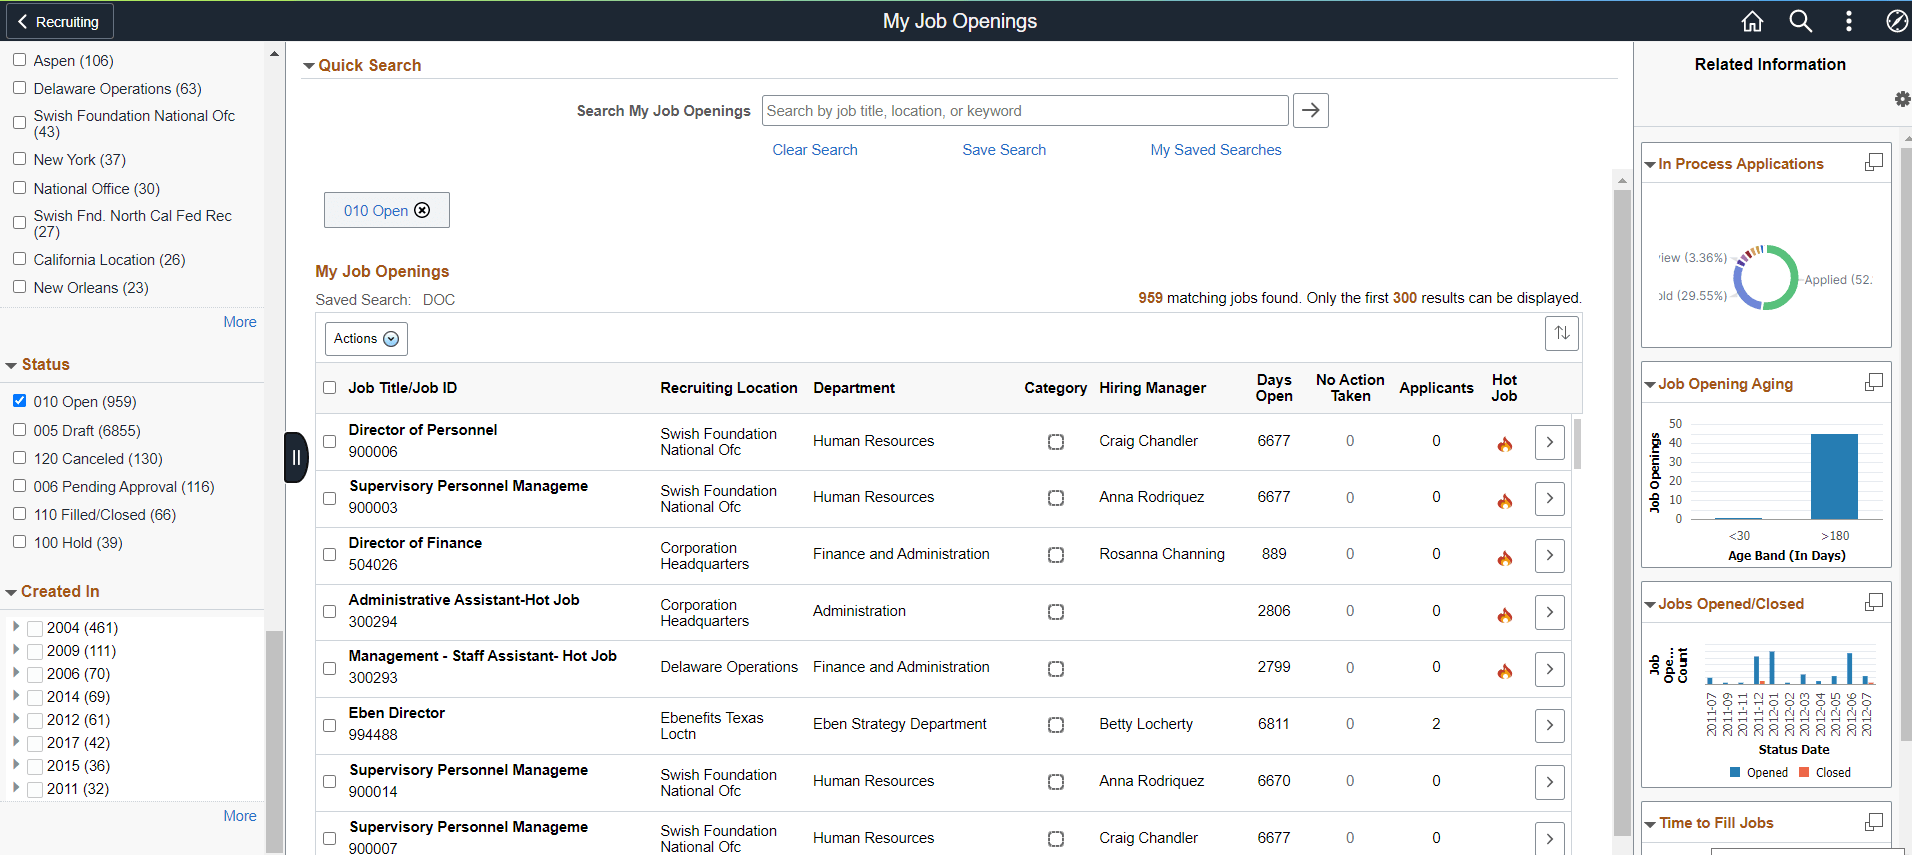The height and width of the screenshot is (855, 1912).
Task: Click the Related Information settings gear
Action: tap(1902, 99)
